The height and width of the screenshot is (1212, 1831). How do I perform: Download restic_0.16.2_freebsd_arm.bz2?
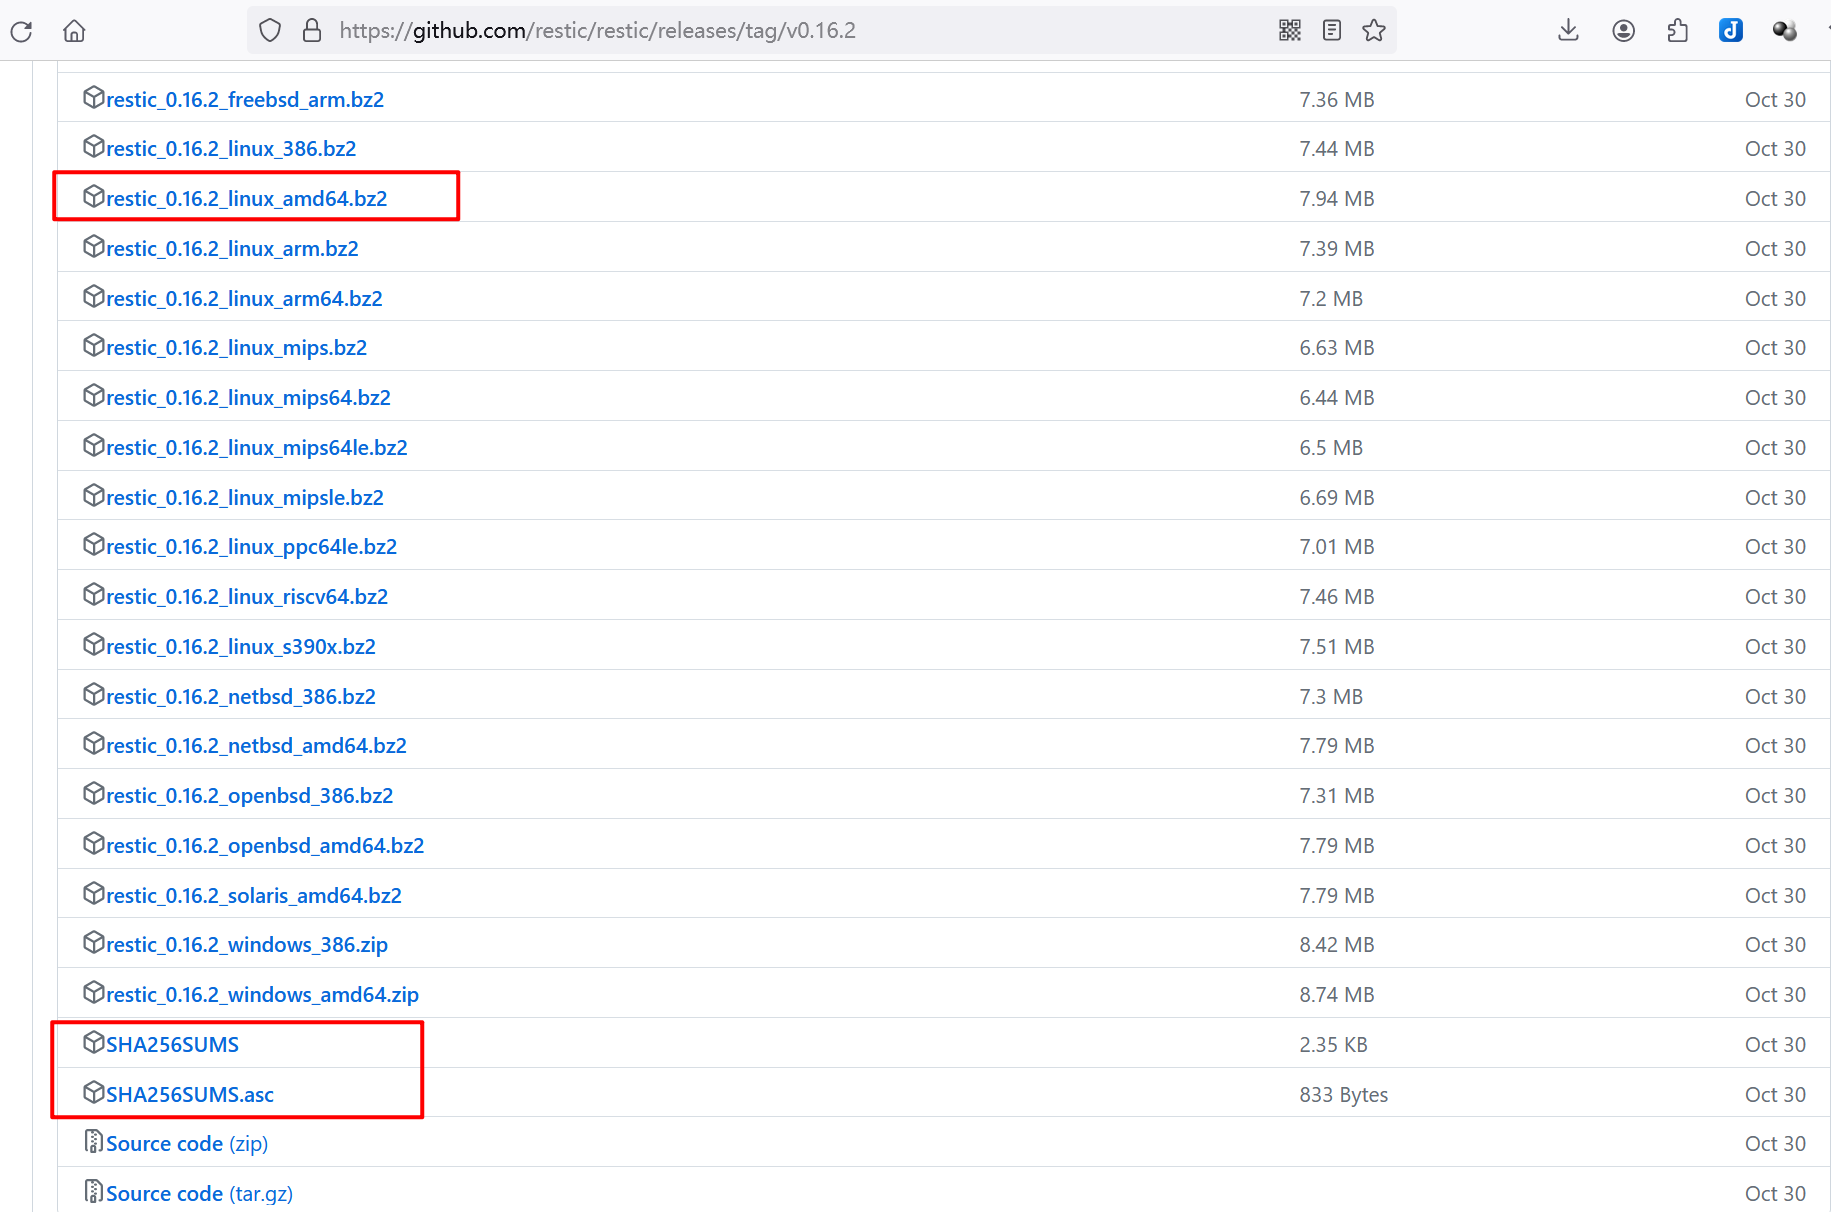pos(245,100)
